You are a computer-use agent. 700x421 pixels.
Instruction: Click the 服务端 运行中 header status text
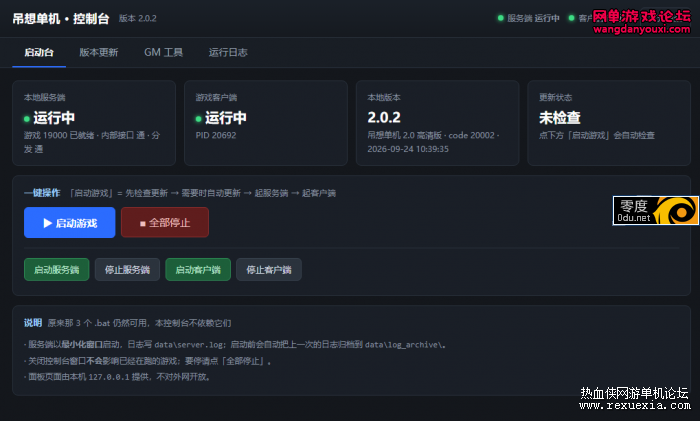click(533, 18)
